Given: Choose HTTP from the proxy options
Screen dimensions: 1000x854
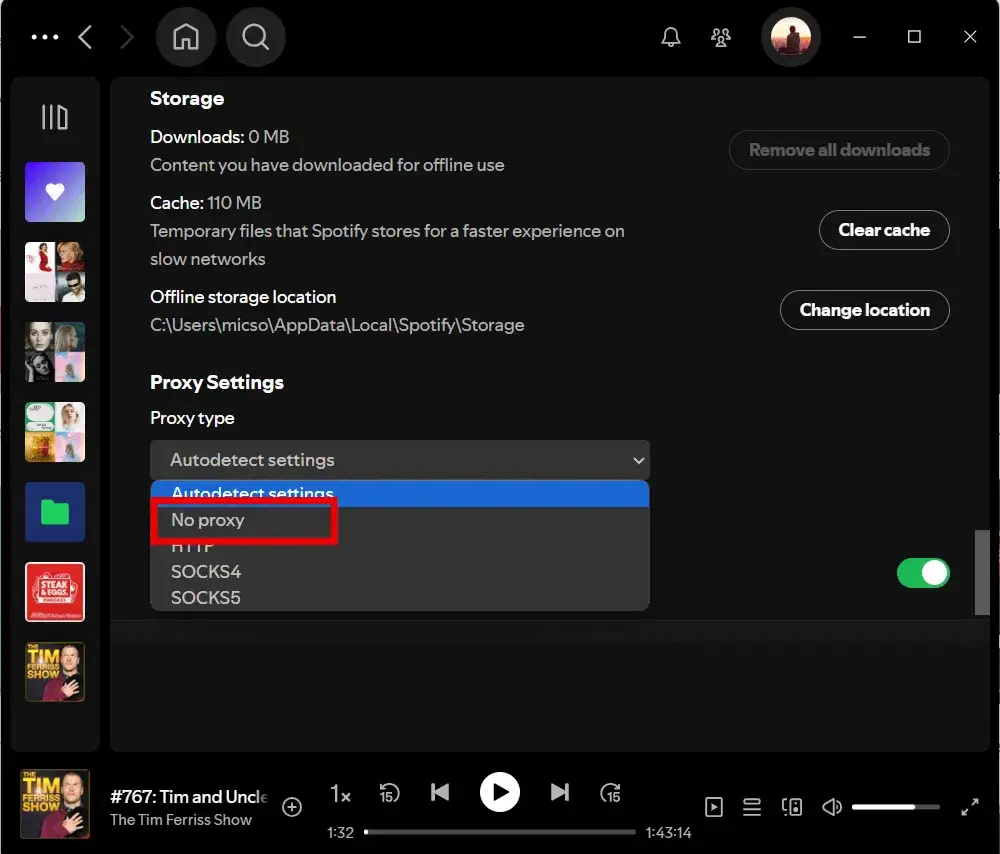Looking at the screenshot, I should coord(190,546).
